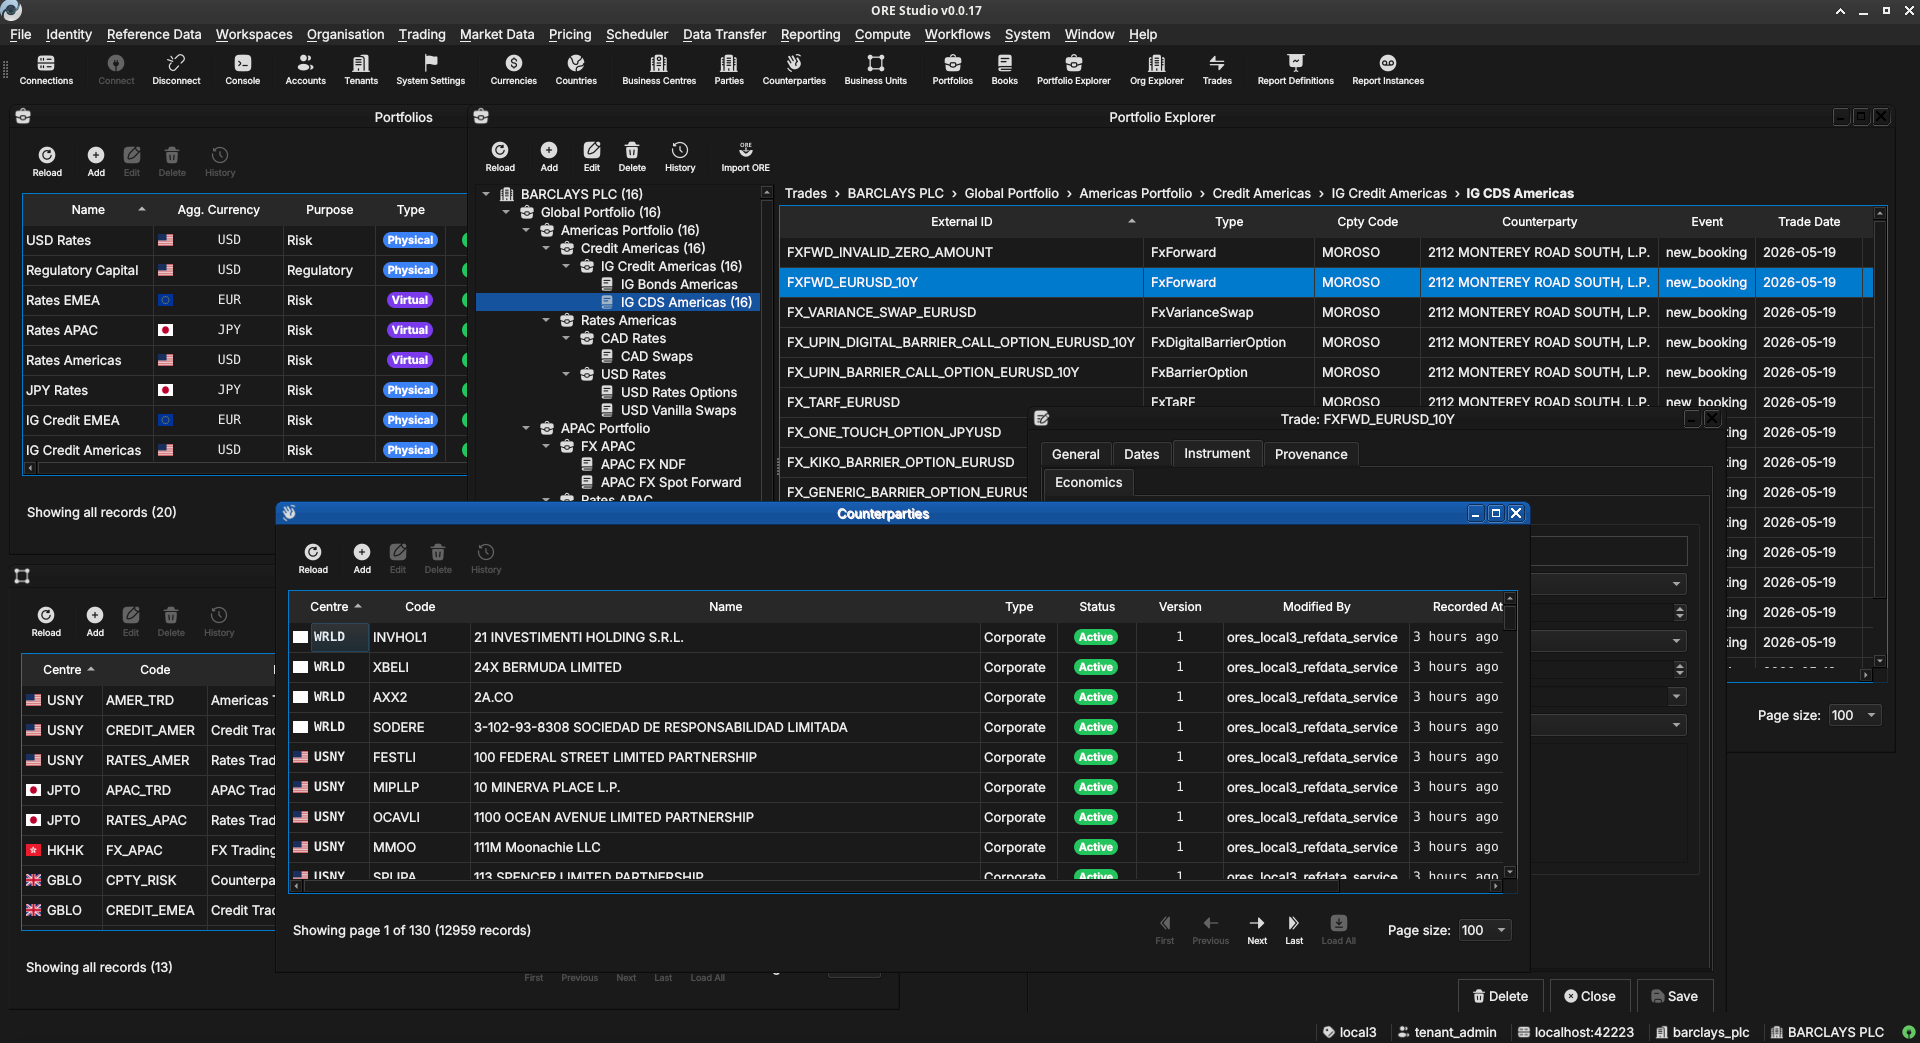Open Report Instances toolbar icon
The height and width of the screenshot is (1043, 1920).
[x=1388, y=70]
